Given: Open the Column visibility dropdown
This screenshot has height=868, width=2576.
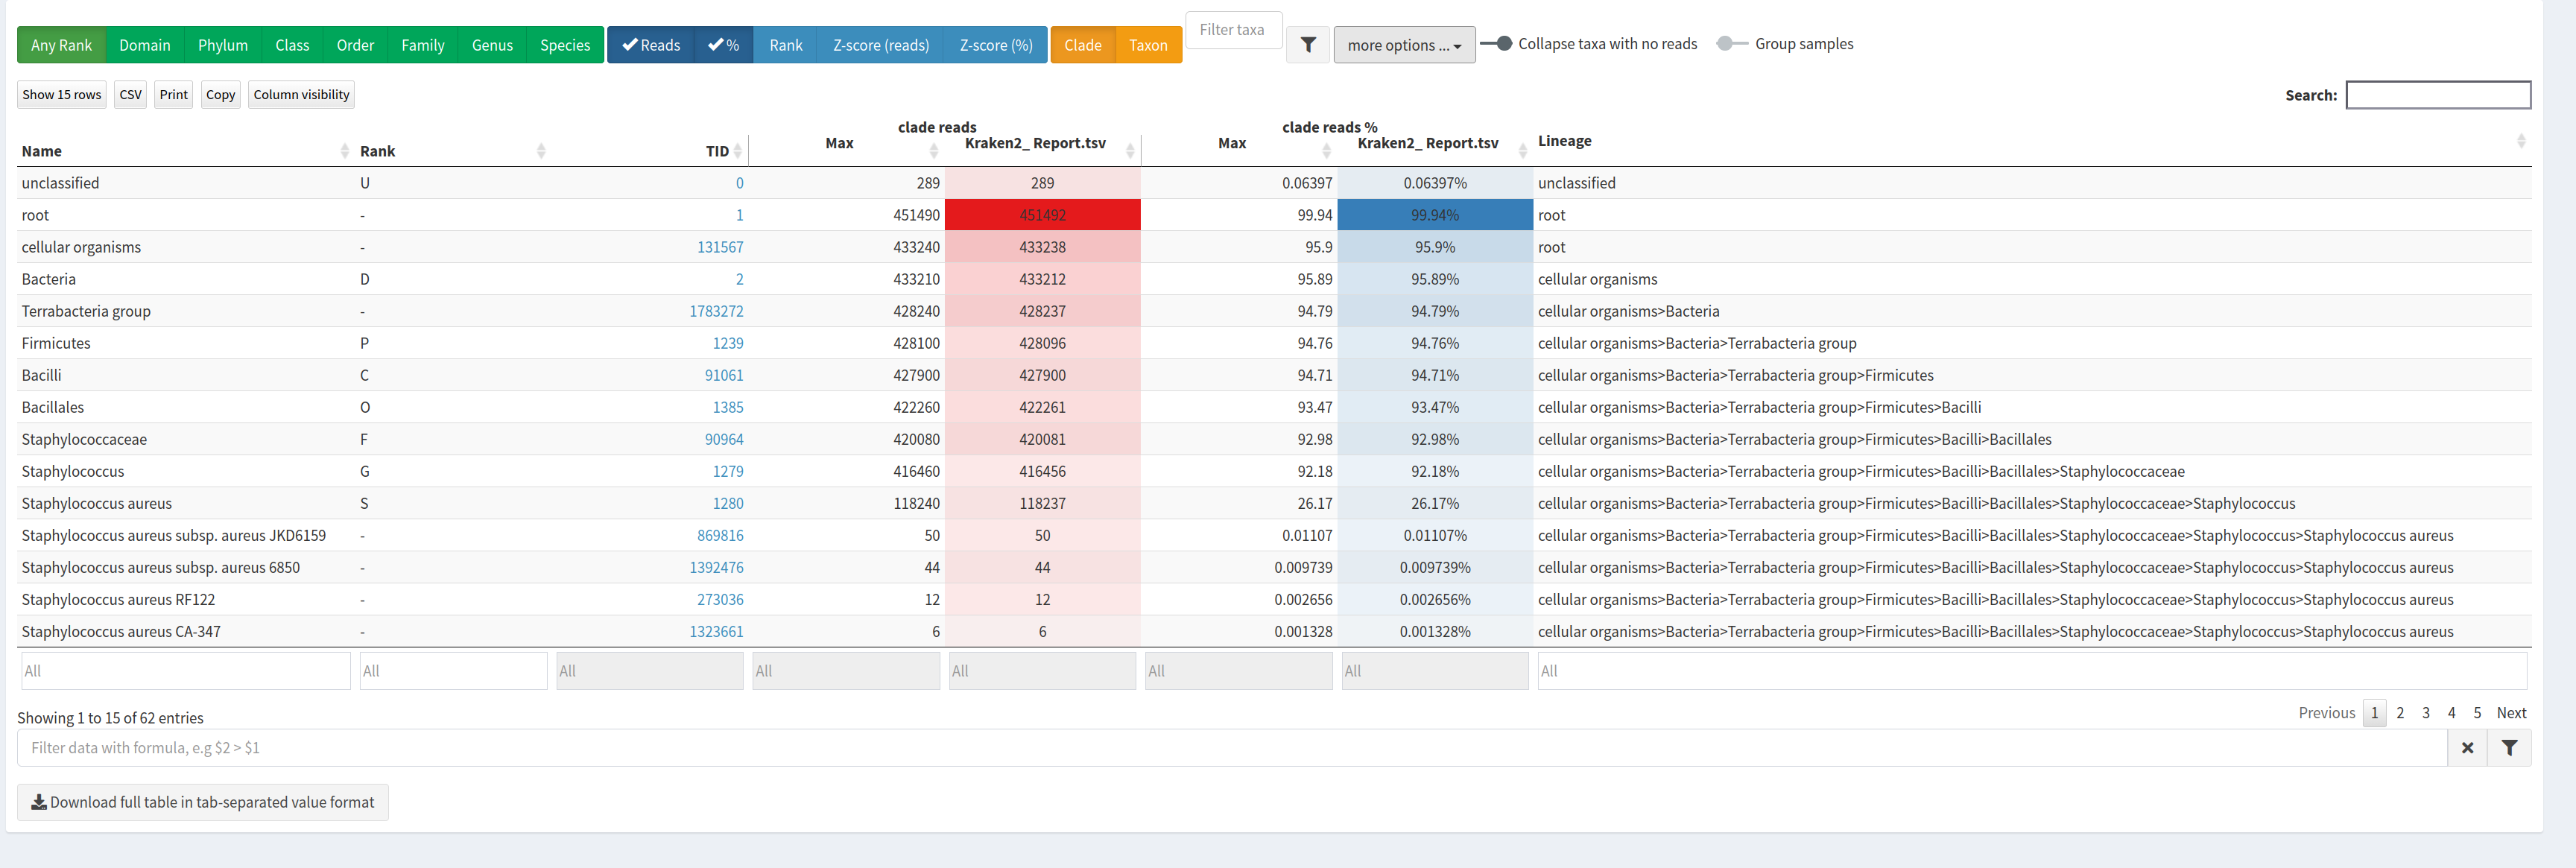Looking at the screenshot, I should (301, 95).
